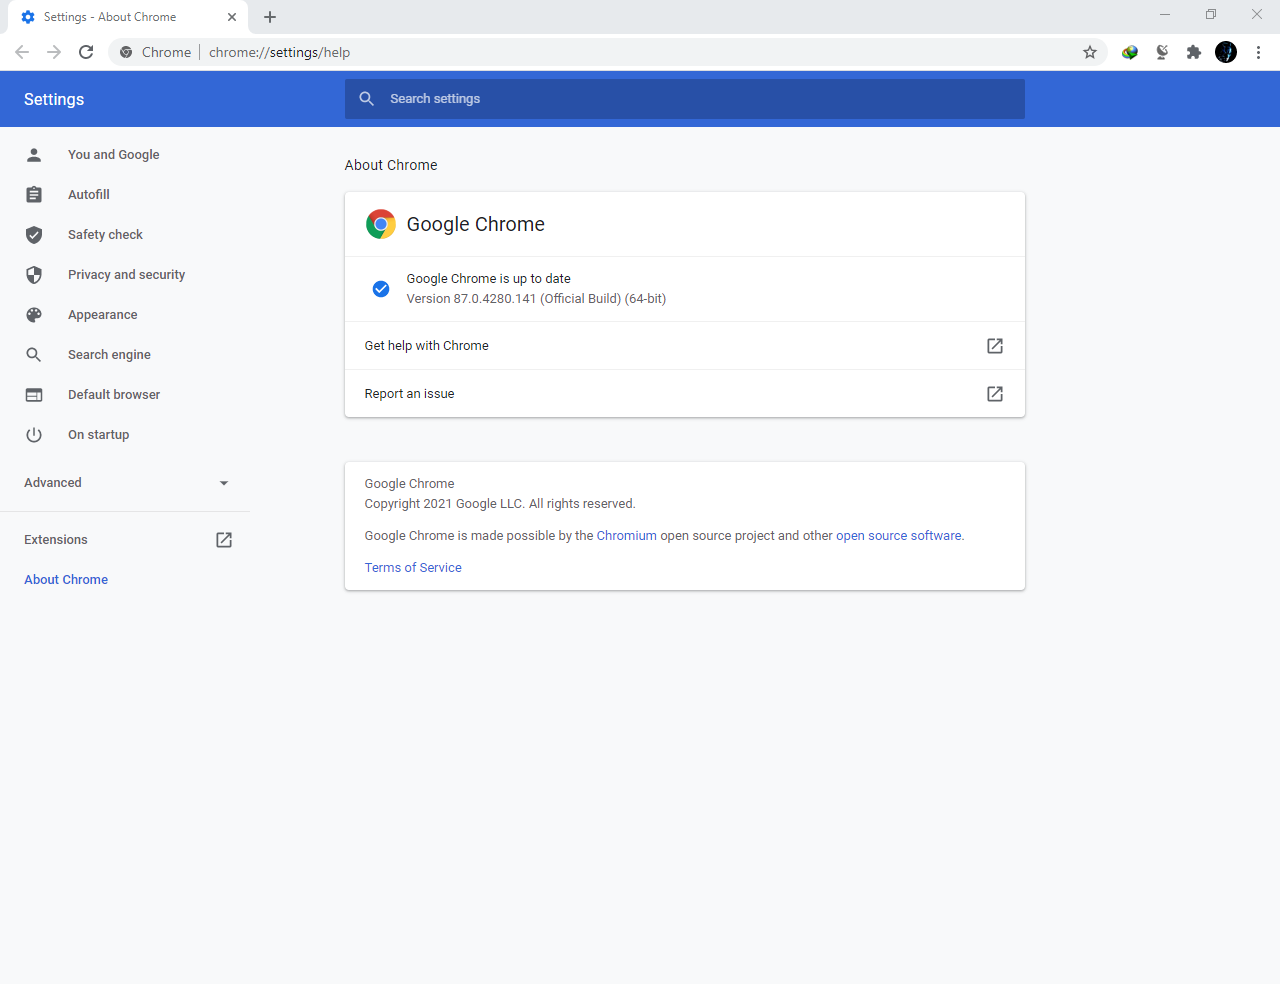Open Safety check via its shield icon
The image size is (1280, 984).
pos(34,235)
